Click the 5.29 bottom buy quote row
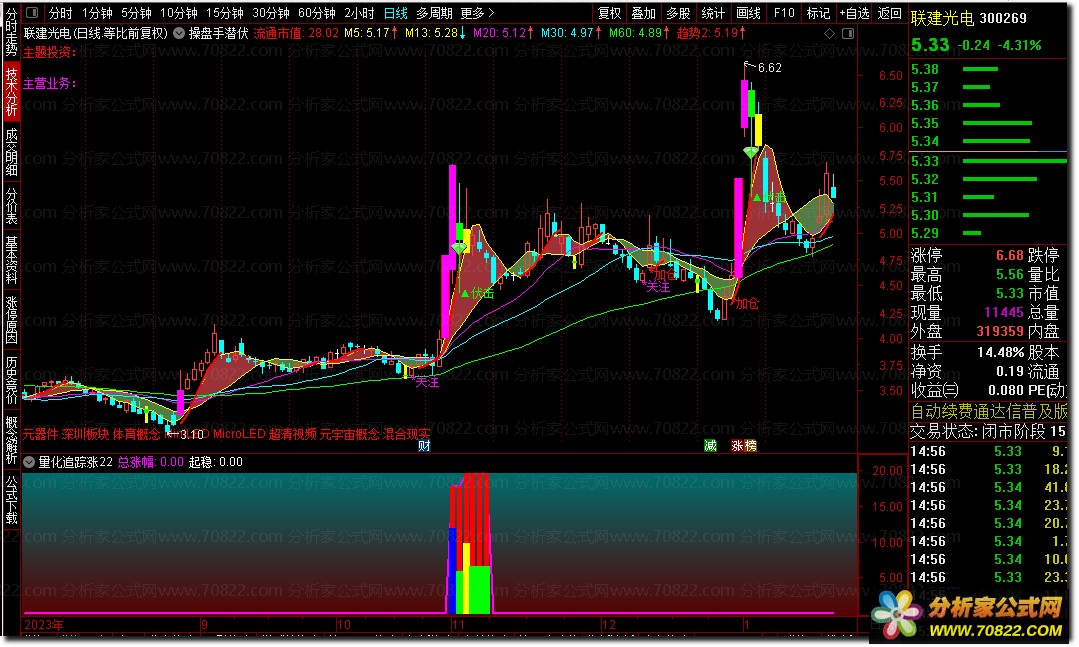 point(988,233)
